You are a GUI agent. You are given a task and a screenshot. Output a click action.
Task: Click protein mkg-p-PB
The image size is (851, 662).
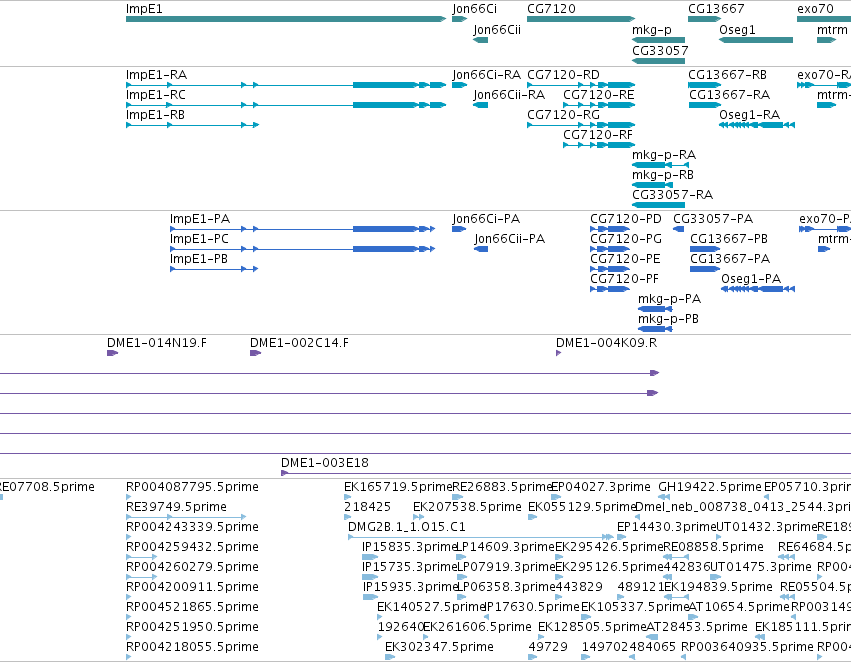655,329
